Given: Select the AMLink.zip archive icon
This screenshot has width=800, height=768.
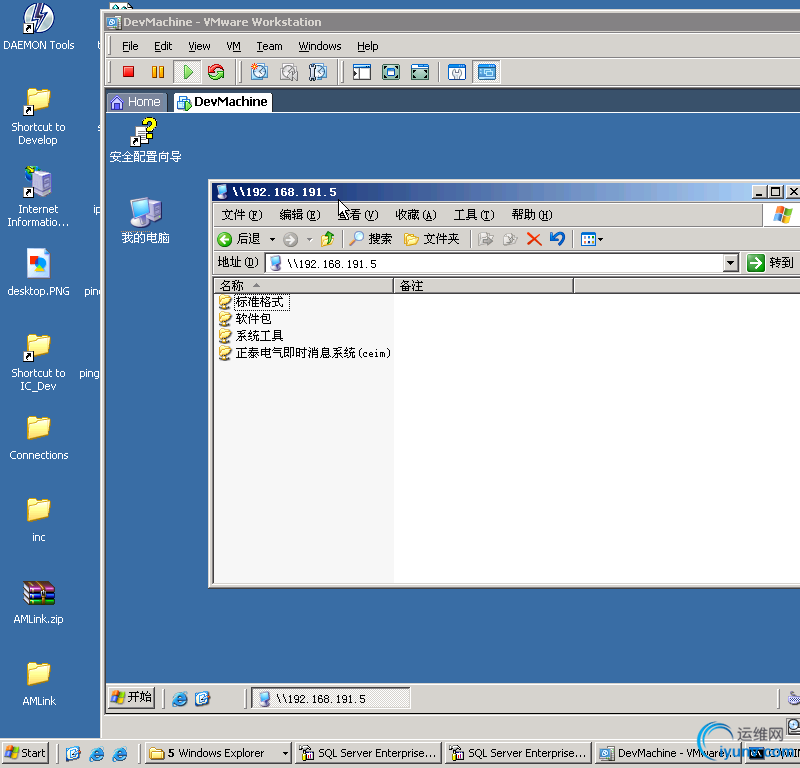Looking at the screenshot, I should 39,603.
